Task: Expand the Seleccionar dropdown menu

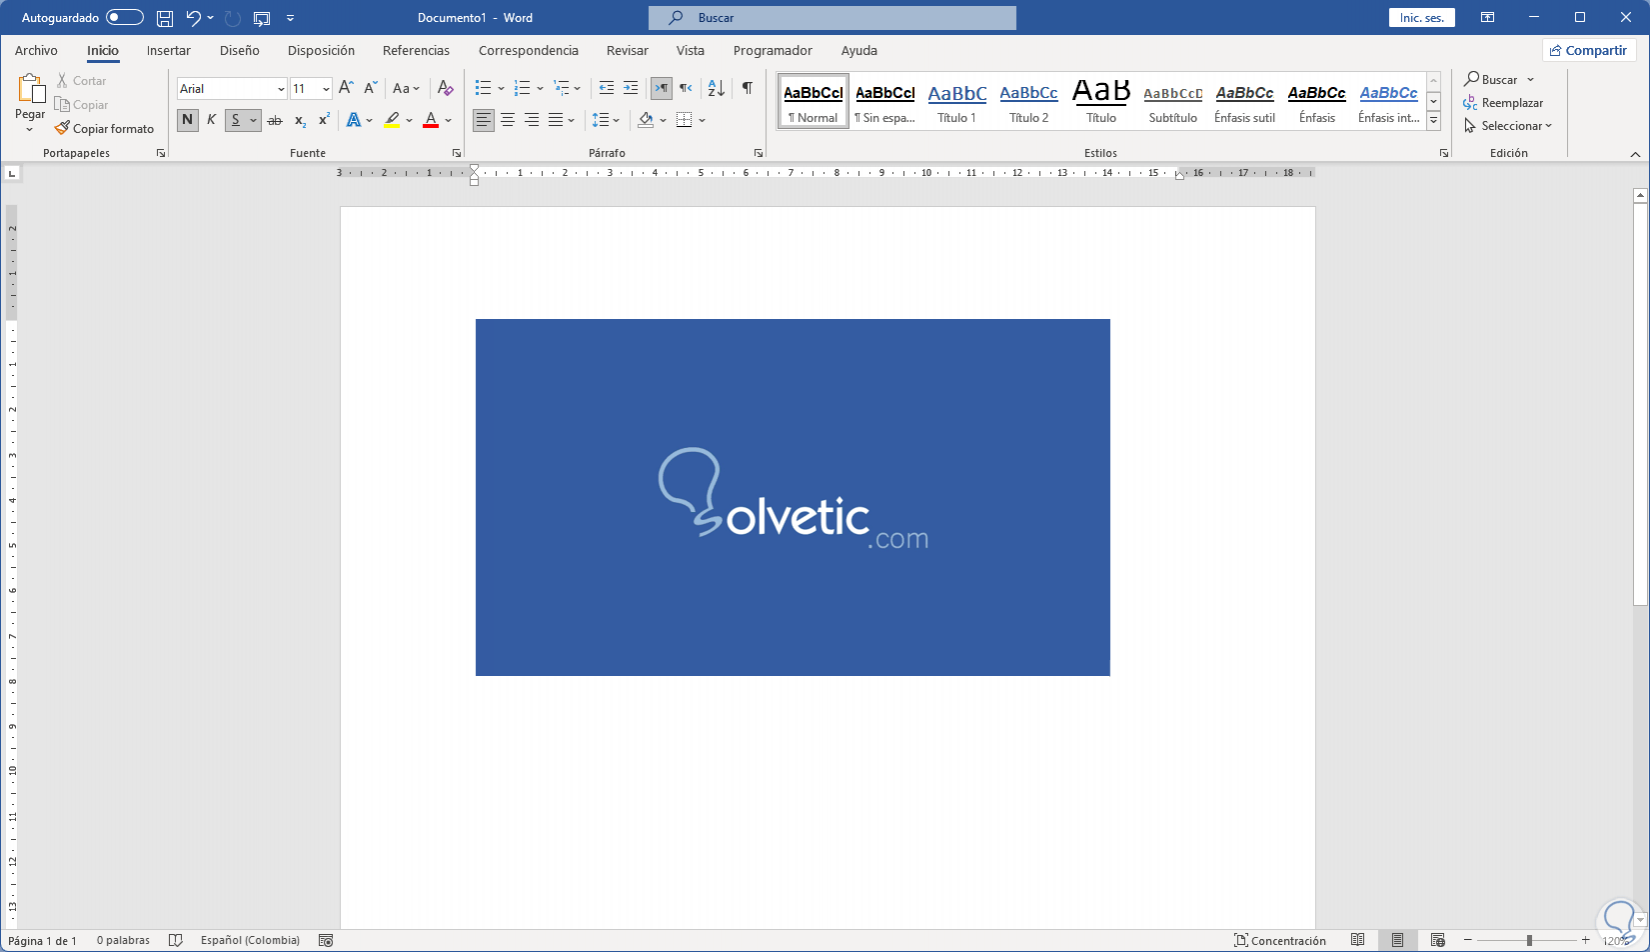Action: pos(1516,126)
